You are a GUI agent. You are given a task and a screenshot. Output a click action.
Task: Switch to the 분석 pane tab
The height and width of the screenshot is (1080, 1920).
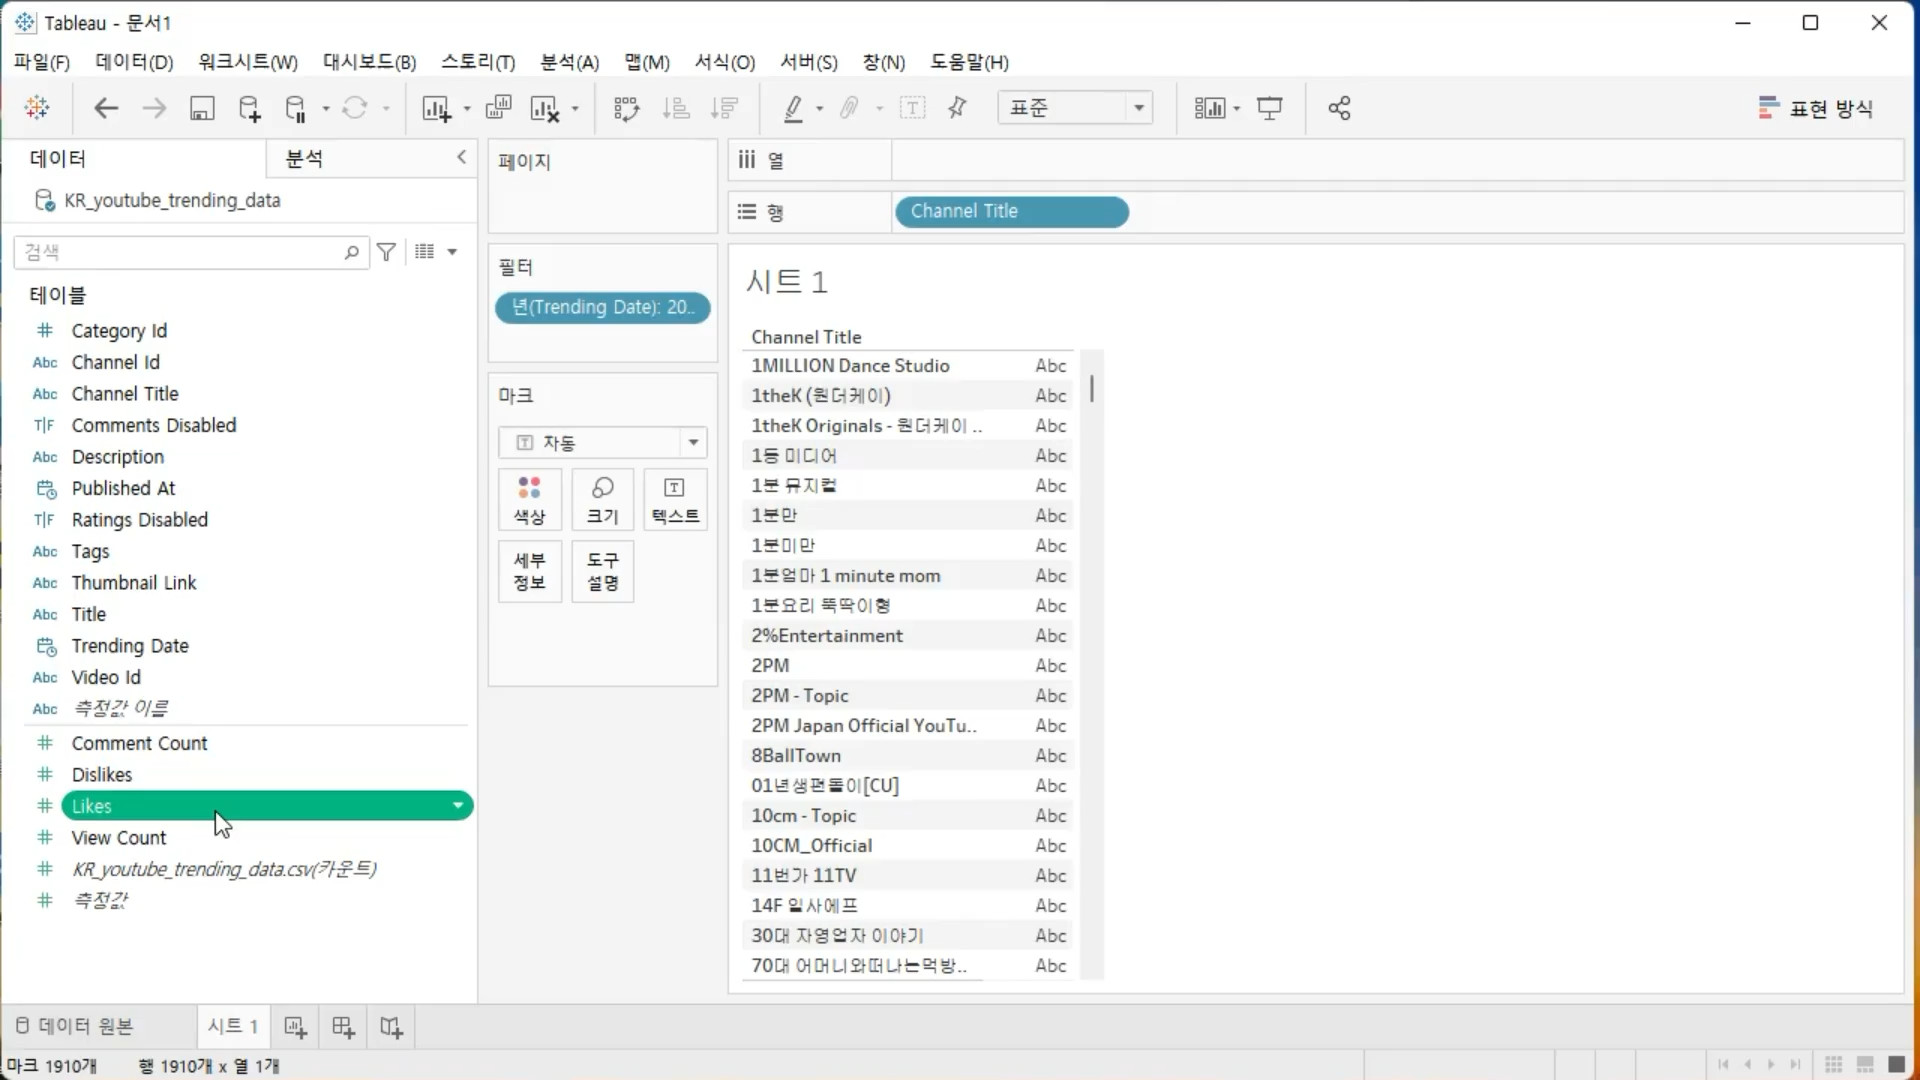304,158
